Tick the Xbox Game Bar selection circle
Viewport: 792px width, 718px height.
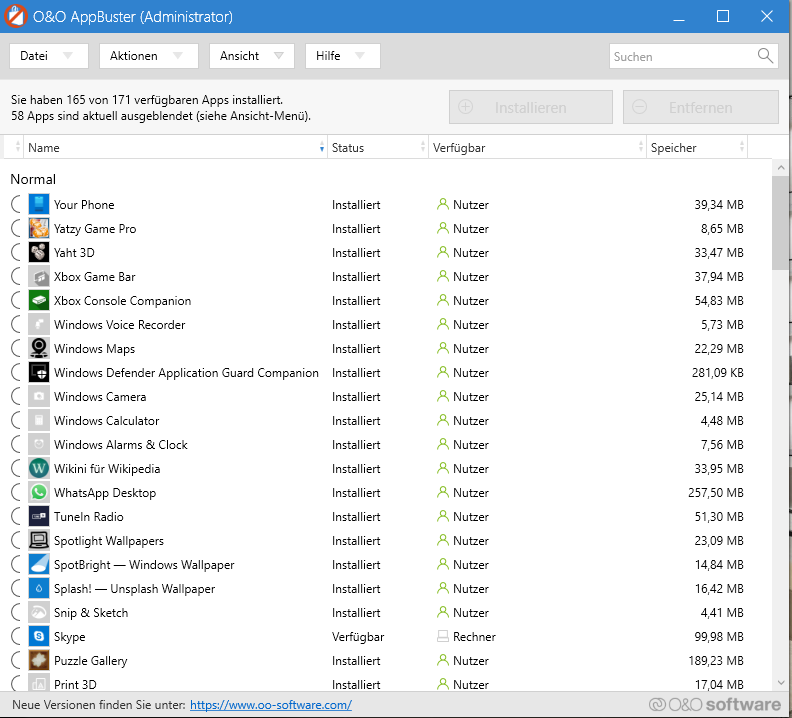pyautogui.click(x=16, y=276)
